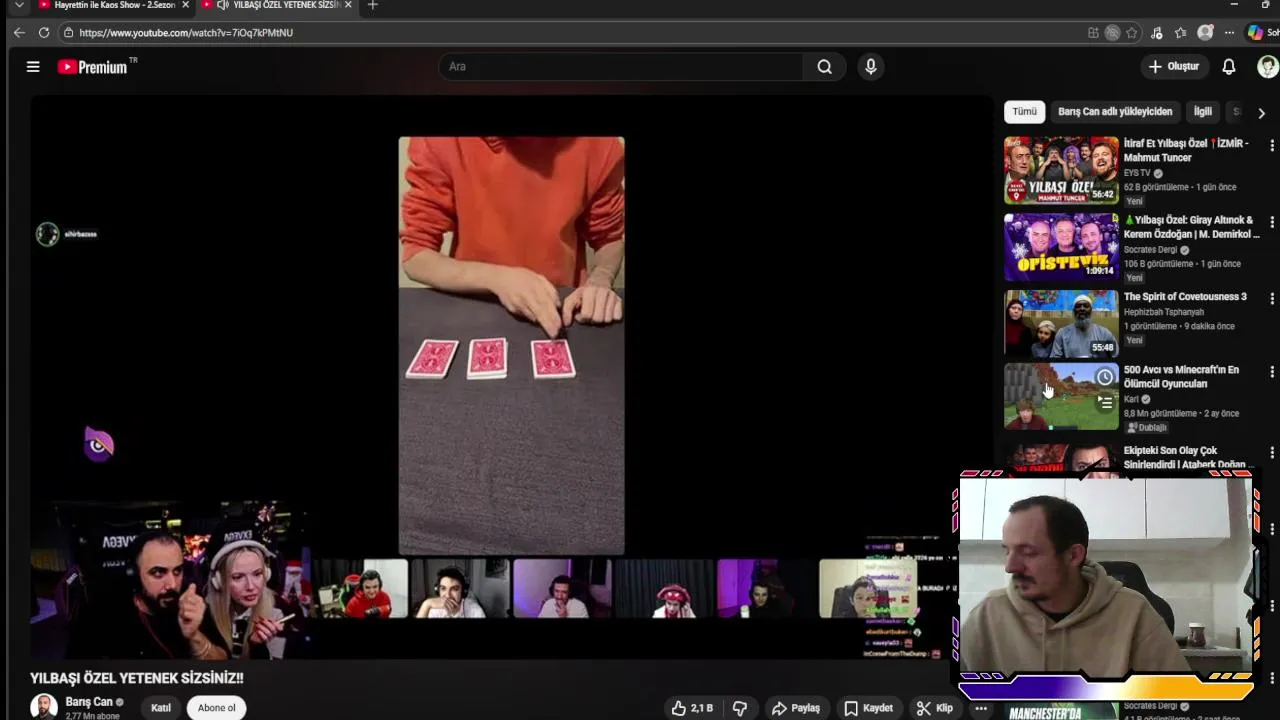Switch to YILBAŞI ÖZEL YETENEK SİZSİNİZ tab
1280x720 pixels.
pos(275,5)
